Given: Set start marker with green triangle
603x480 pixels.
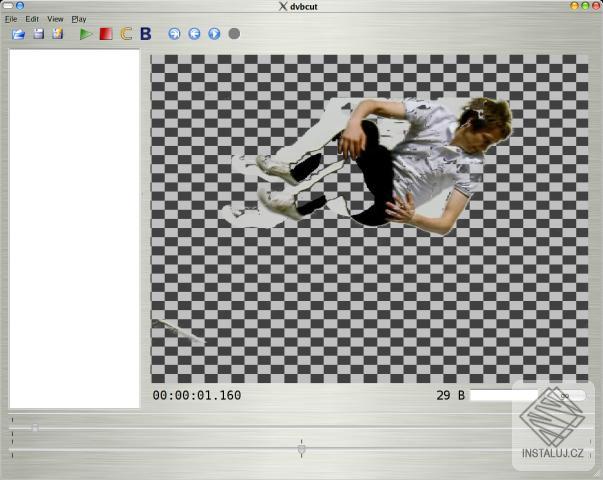Looking at the screenshot, I should point(86,34).
